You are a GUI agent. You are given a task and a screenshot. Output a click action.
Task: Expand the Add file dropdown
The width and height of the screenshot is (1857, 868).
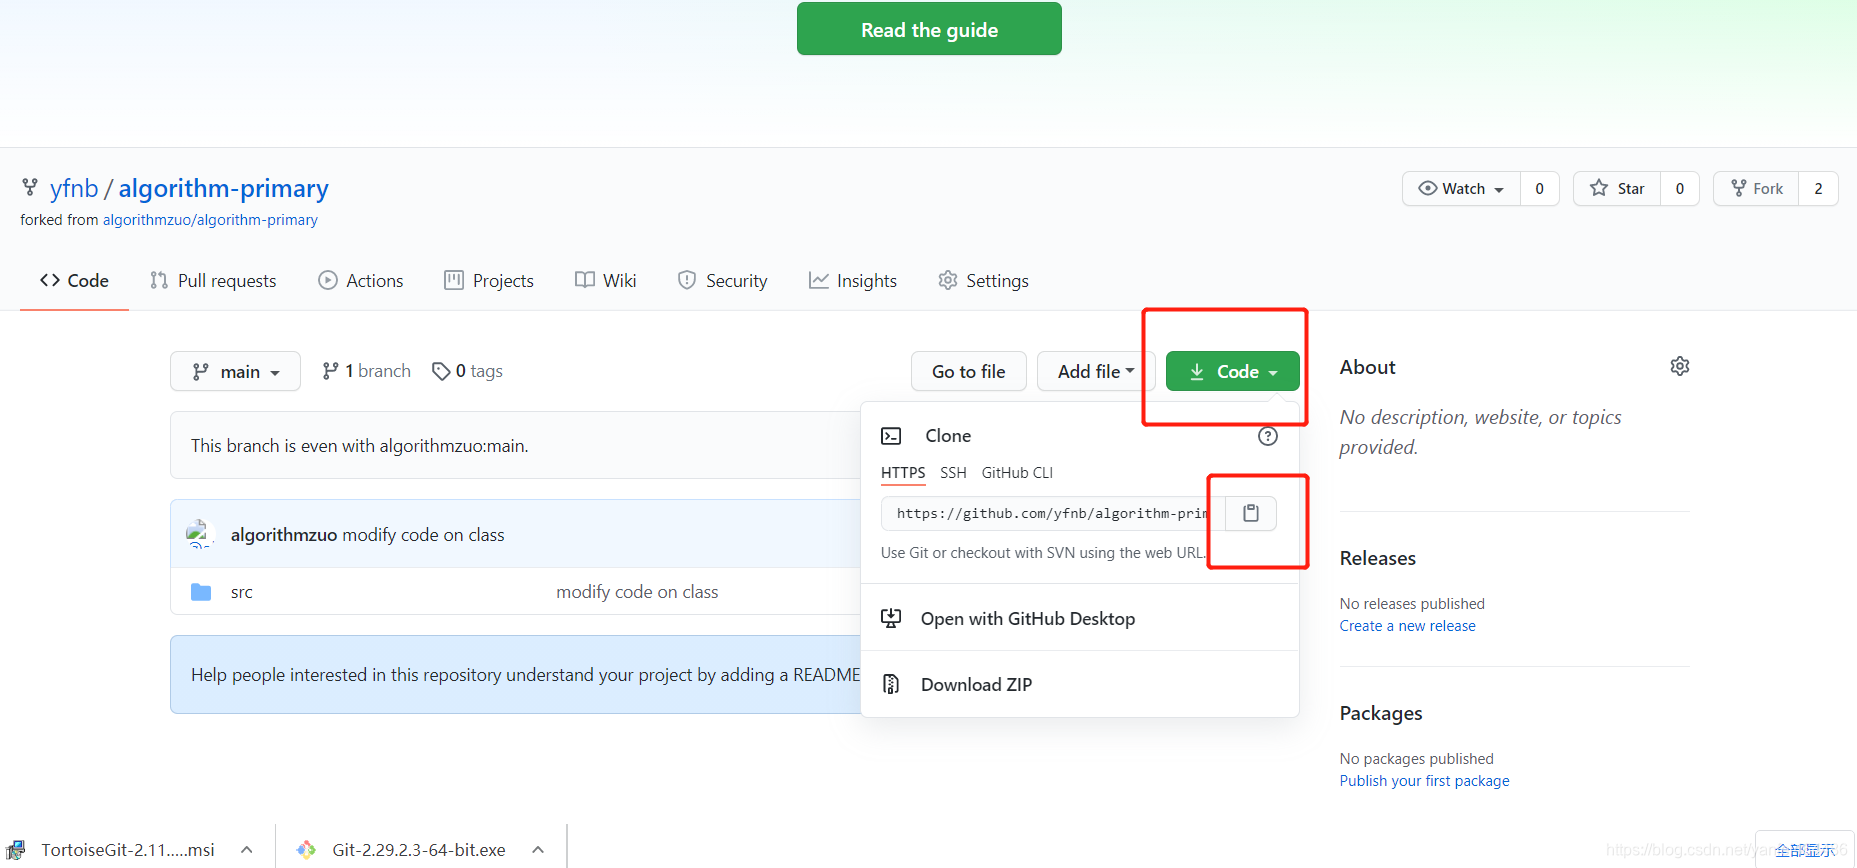tap(1096, 371)
